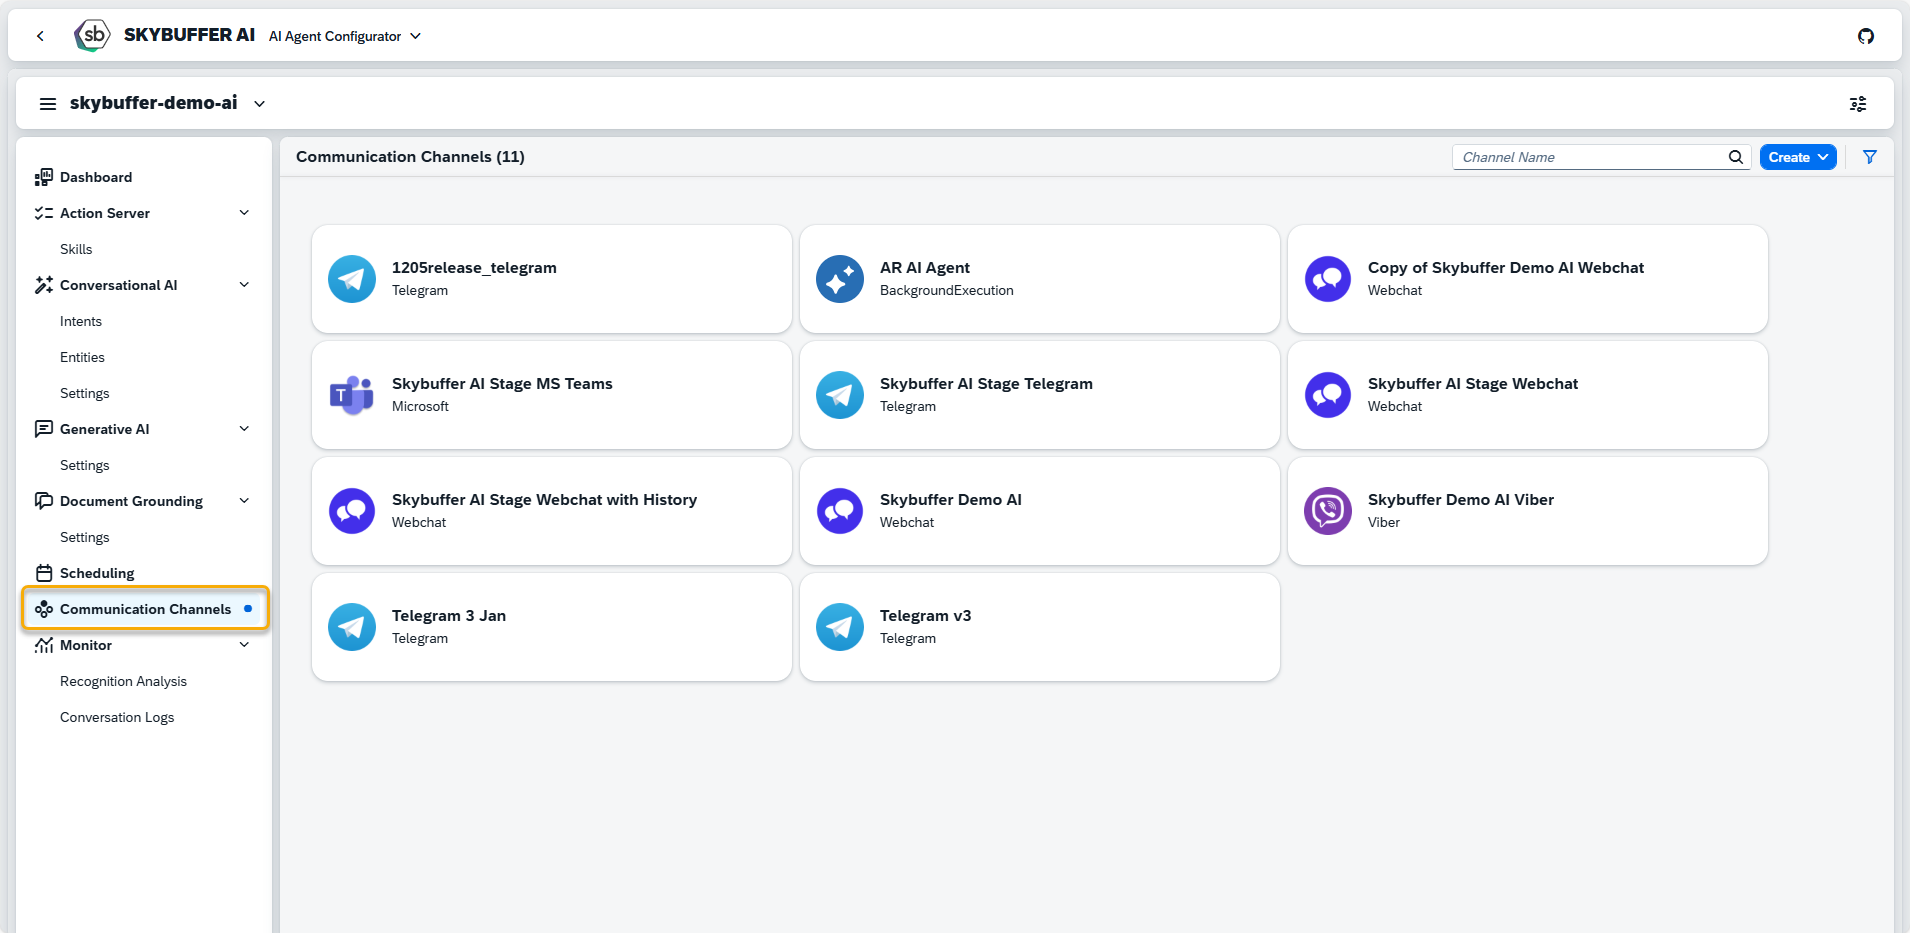Open the AI Agent Configurator dropdown
Image resolution: width=1910 pixels, height=933 pixels.
345,36
